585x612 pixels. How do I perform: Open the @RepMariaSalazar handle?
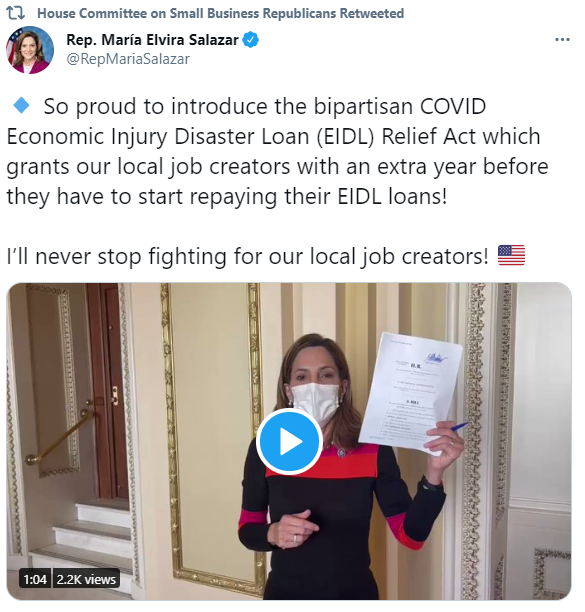click(x=128, y=59)
